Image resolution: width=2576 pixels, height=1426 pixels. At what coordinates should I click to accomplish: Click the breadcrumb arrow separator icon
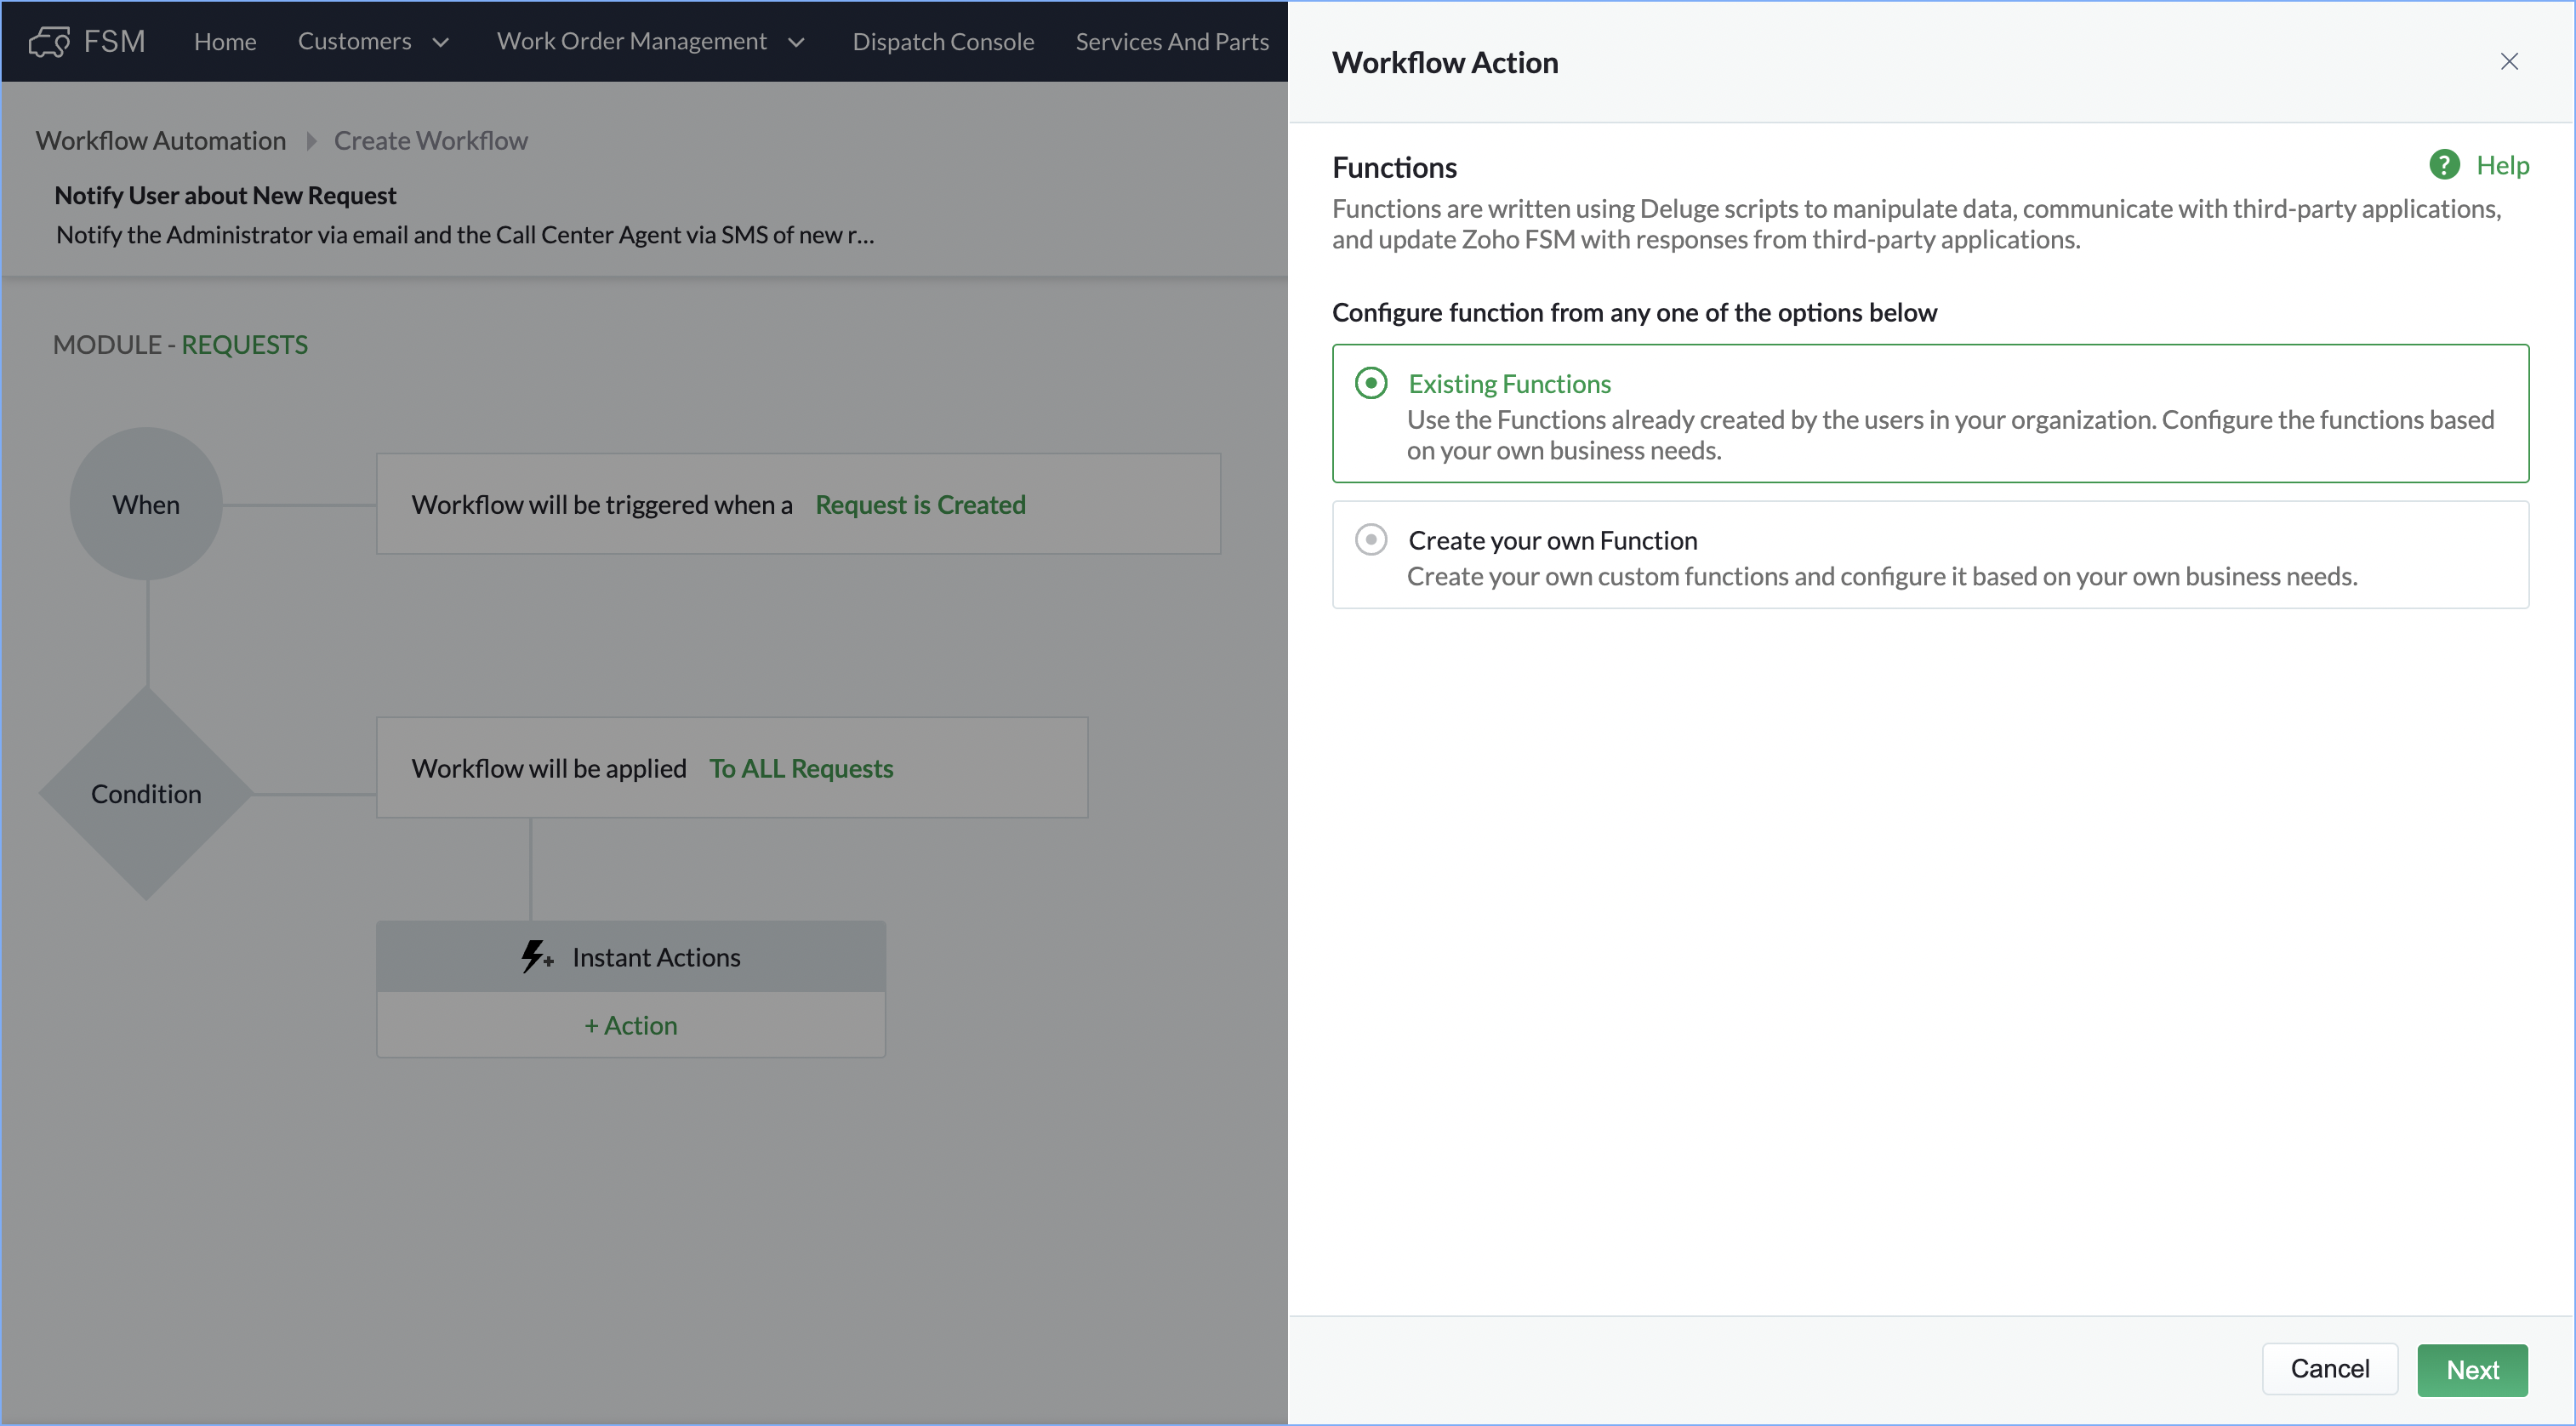311,141
